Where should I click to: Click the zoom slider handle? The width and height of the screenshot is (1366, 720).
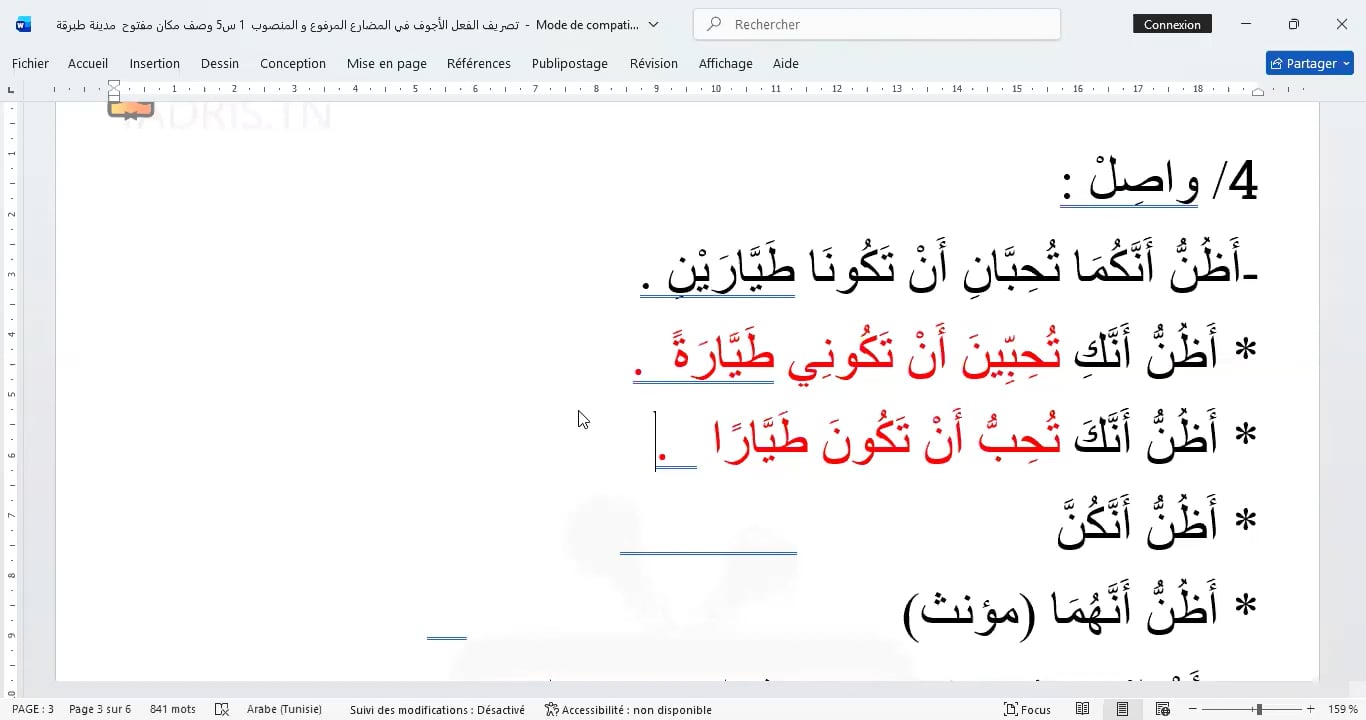click(x=1258, y=709)
